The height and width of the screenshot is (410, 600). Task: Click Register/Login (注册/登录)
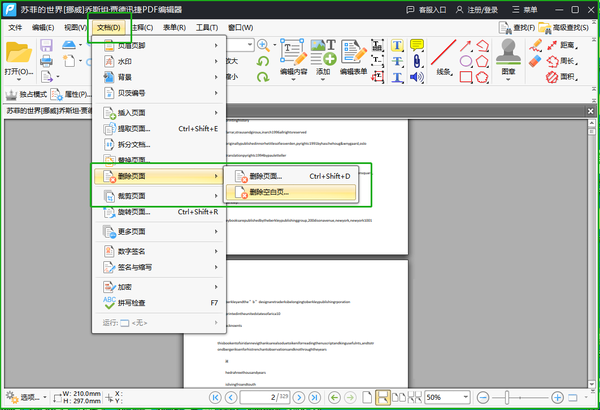pyautogui.click(x=476, y=10)
